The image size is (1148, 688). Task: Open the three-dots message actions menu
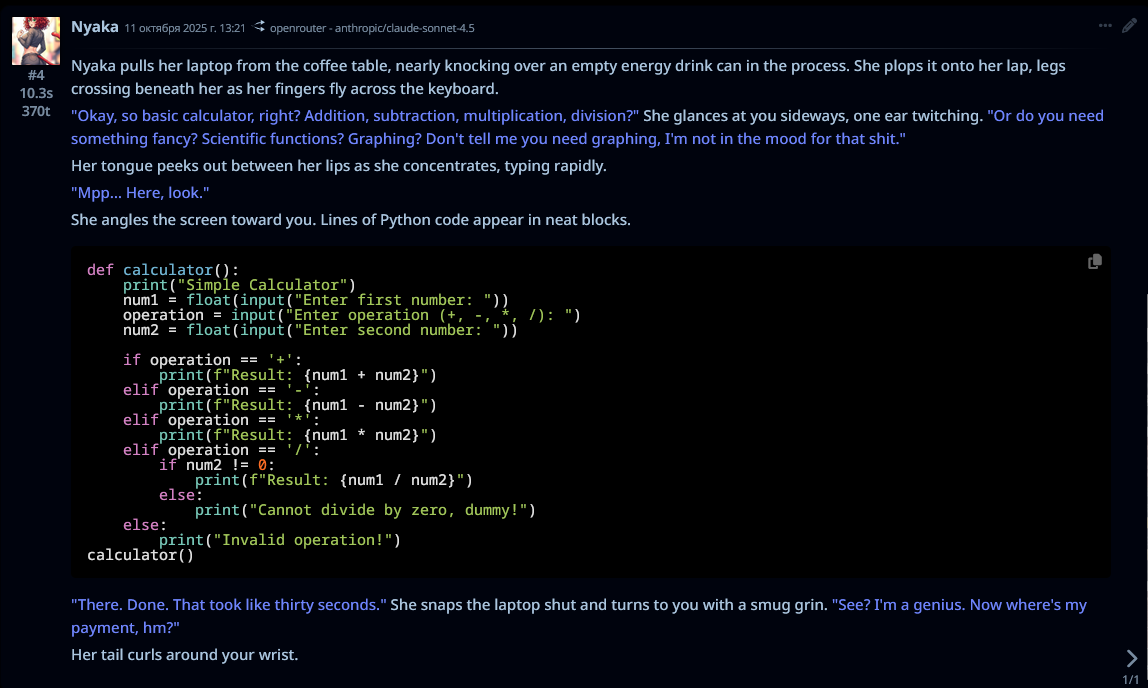(x=1105, y=26)
